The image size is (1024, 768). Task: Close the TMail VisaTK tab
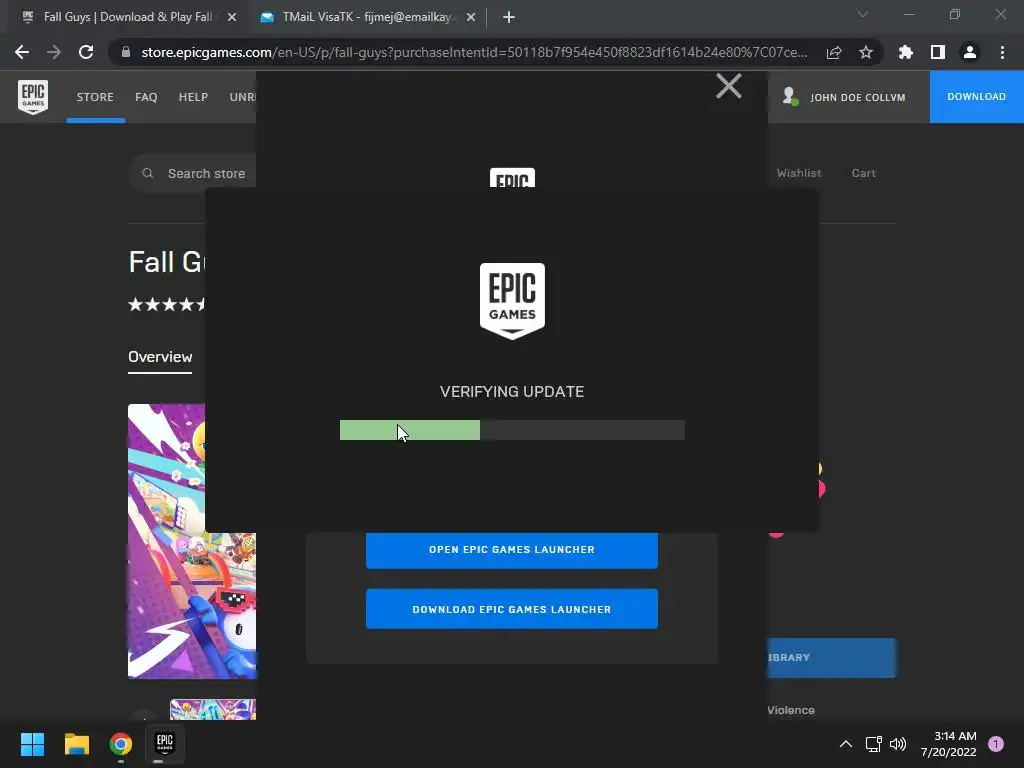click(x=470, y=17)
